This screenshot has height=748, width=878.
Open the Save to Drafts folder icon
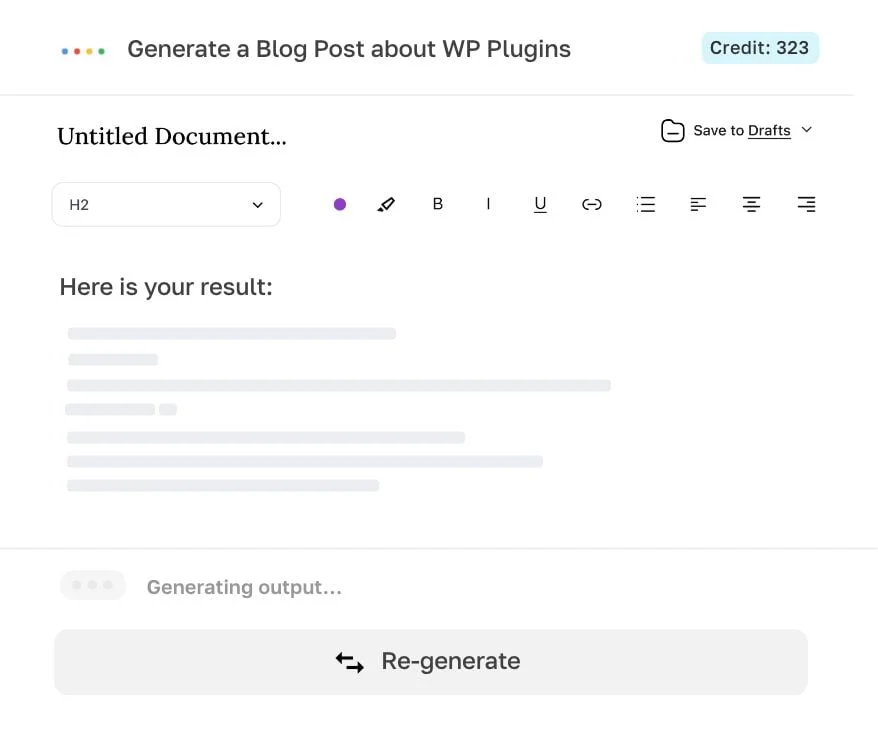(x=672, y=130)
